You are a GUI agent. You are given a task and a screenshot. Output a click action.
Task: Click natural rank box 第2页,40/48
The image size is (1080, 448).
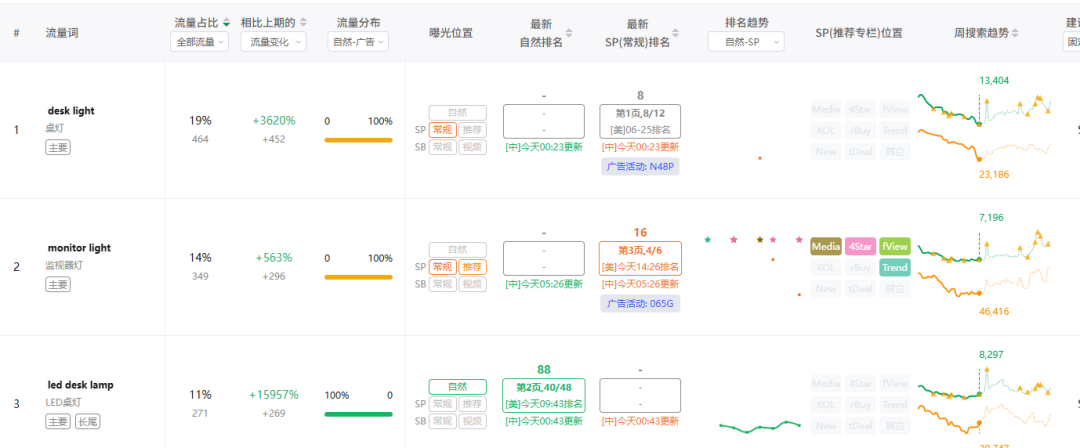click(x=544, y=396)
